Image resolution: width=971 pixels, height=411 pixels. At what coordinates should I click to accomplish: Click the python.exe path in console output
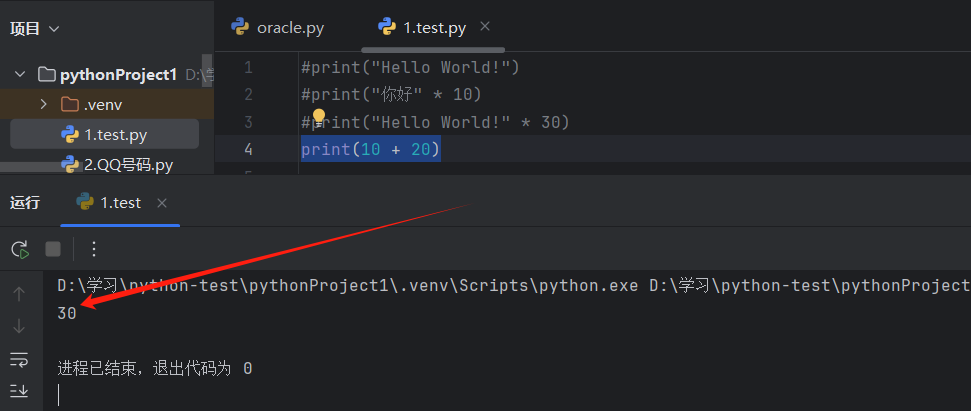[347, 285]
